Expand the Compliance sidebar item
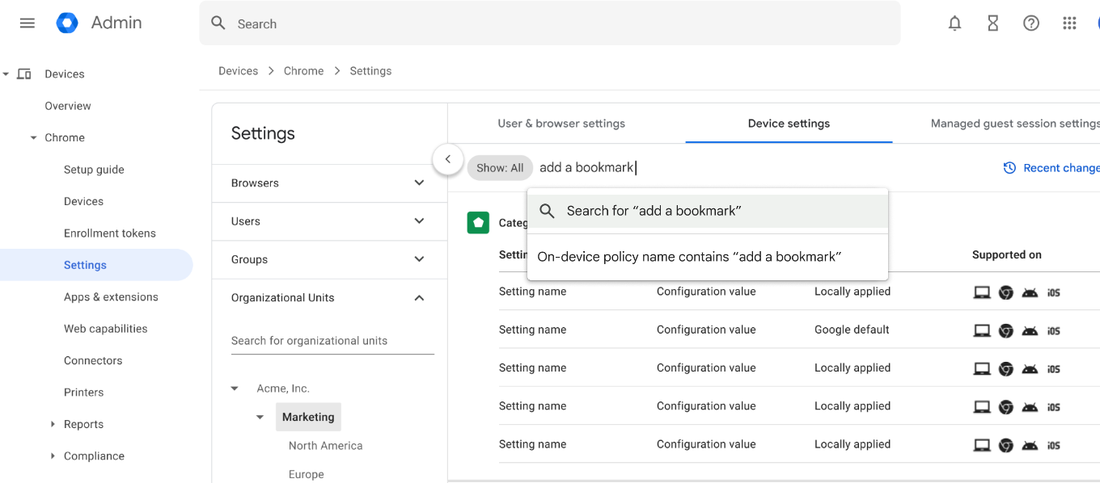Screen dimensions: 1100x483 point(53,456)
